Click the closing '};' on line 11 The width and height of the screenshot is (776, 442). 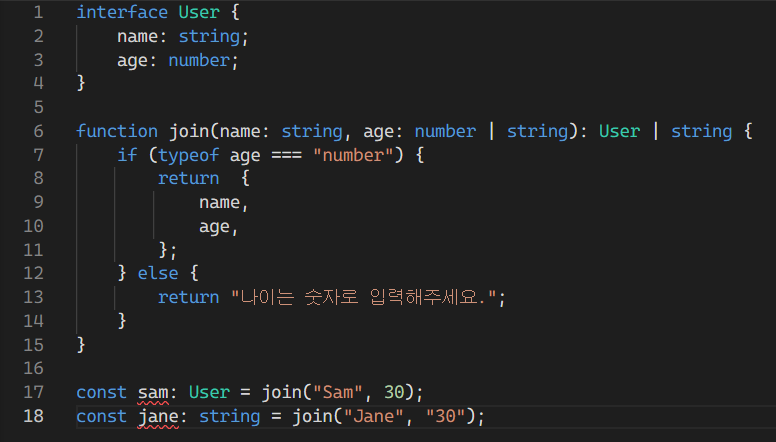[x=168, y=250]
